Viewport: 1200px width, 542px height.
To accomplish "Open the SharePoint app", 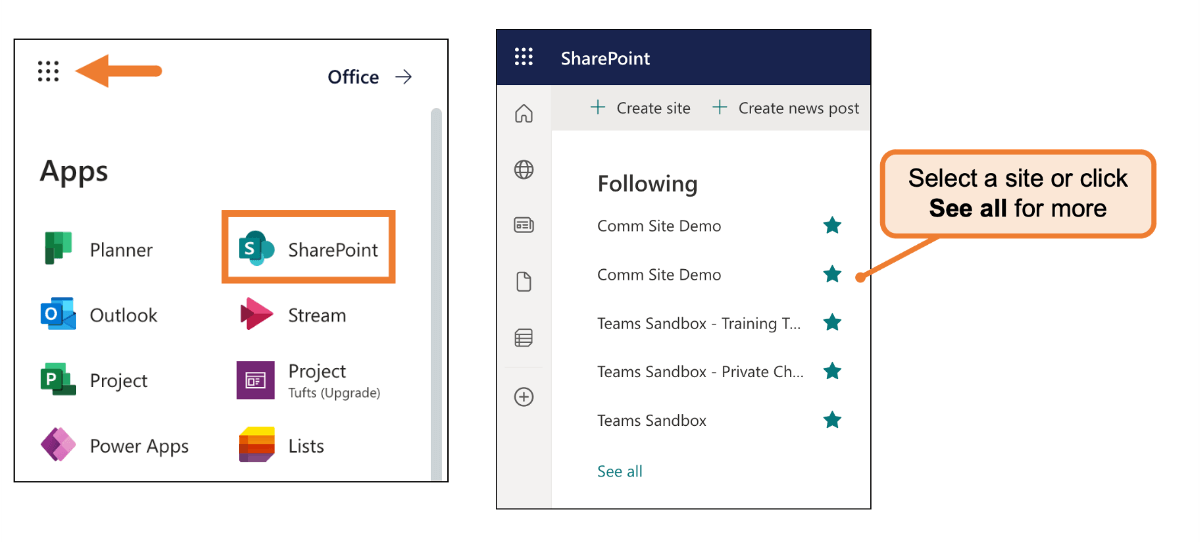I will [309, 249].
